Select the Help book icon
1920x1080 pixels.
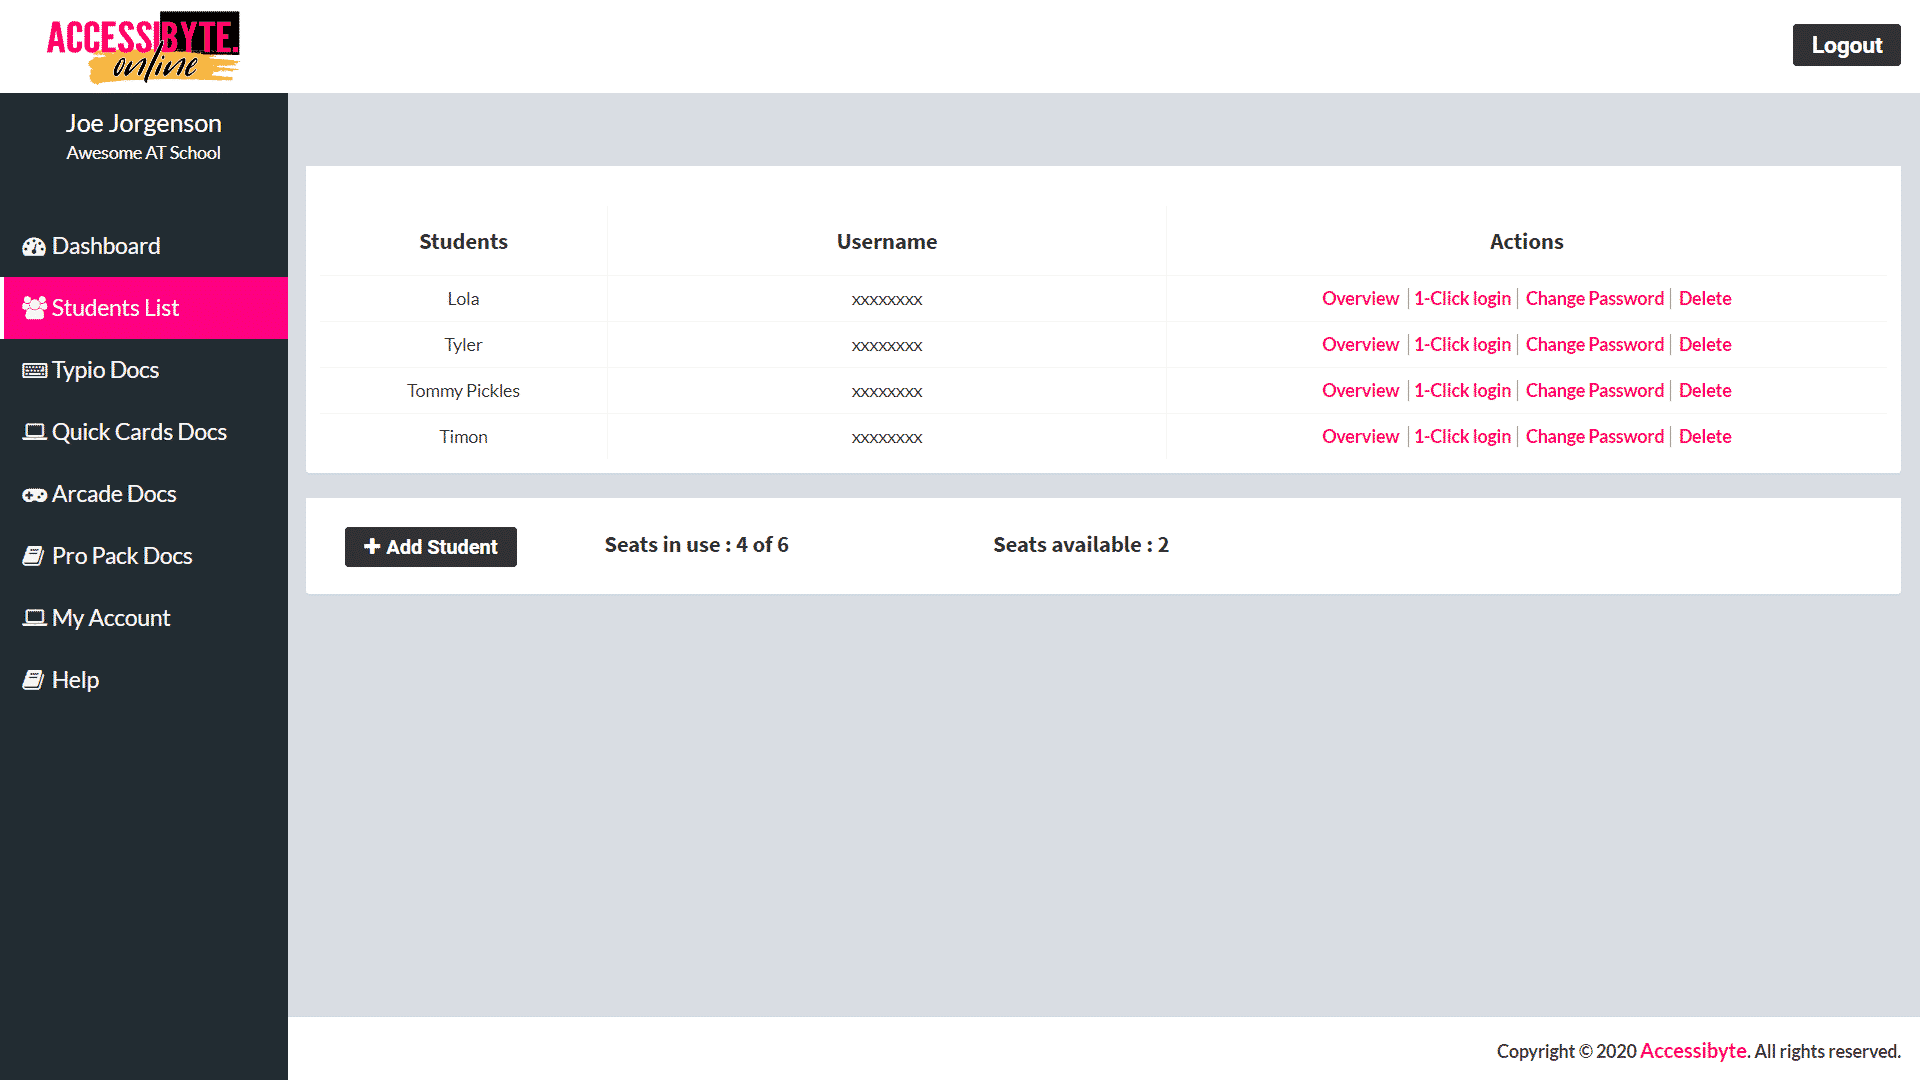tap(35, 679)
